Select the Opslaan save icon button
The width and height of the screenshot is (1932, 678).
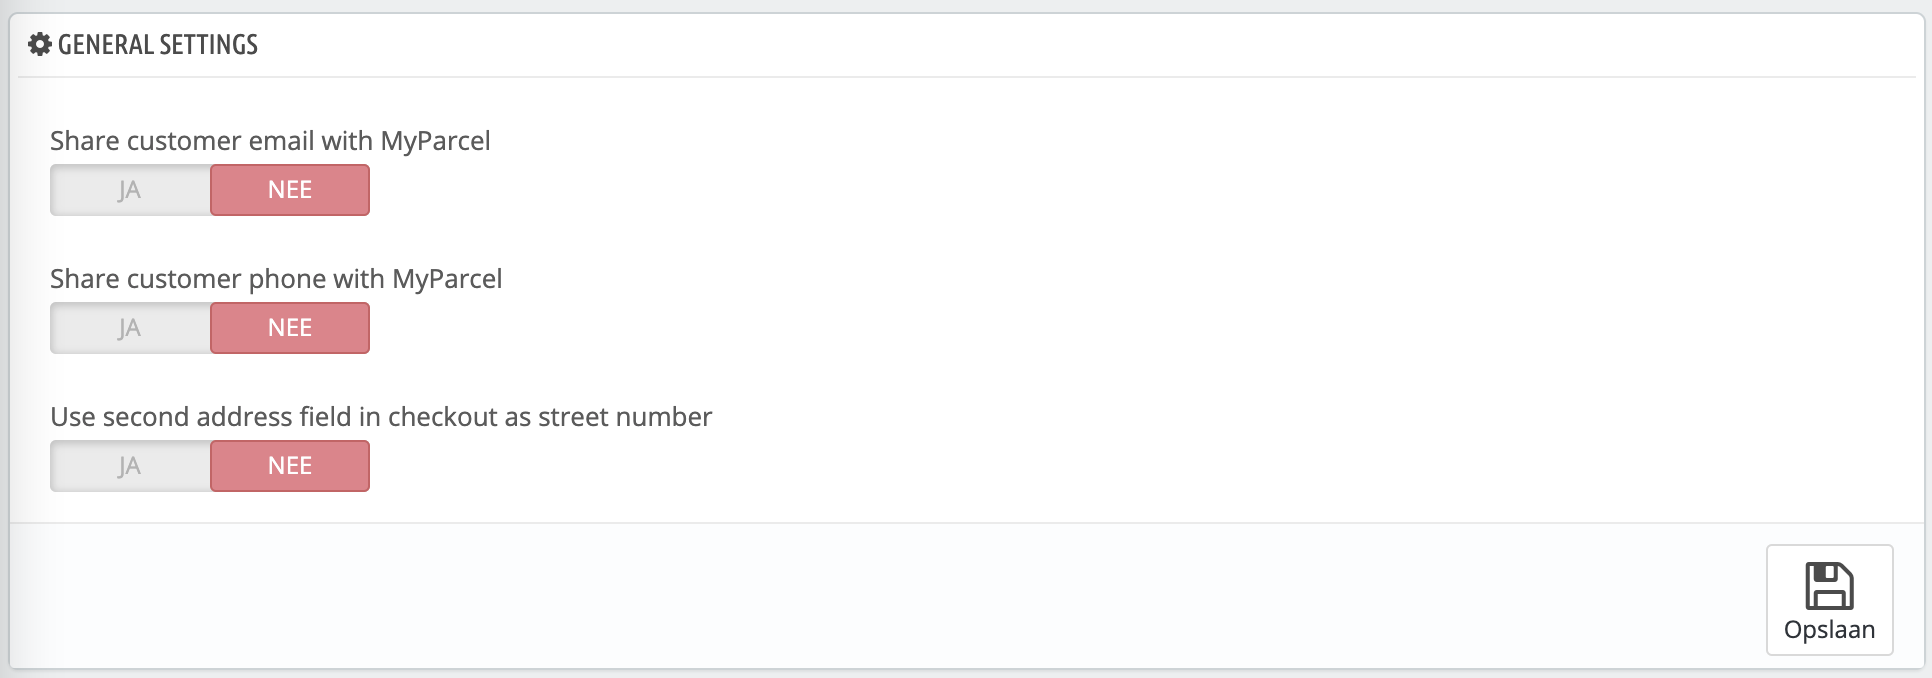(1829, 600)
